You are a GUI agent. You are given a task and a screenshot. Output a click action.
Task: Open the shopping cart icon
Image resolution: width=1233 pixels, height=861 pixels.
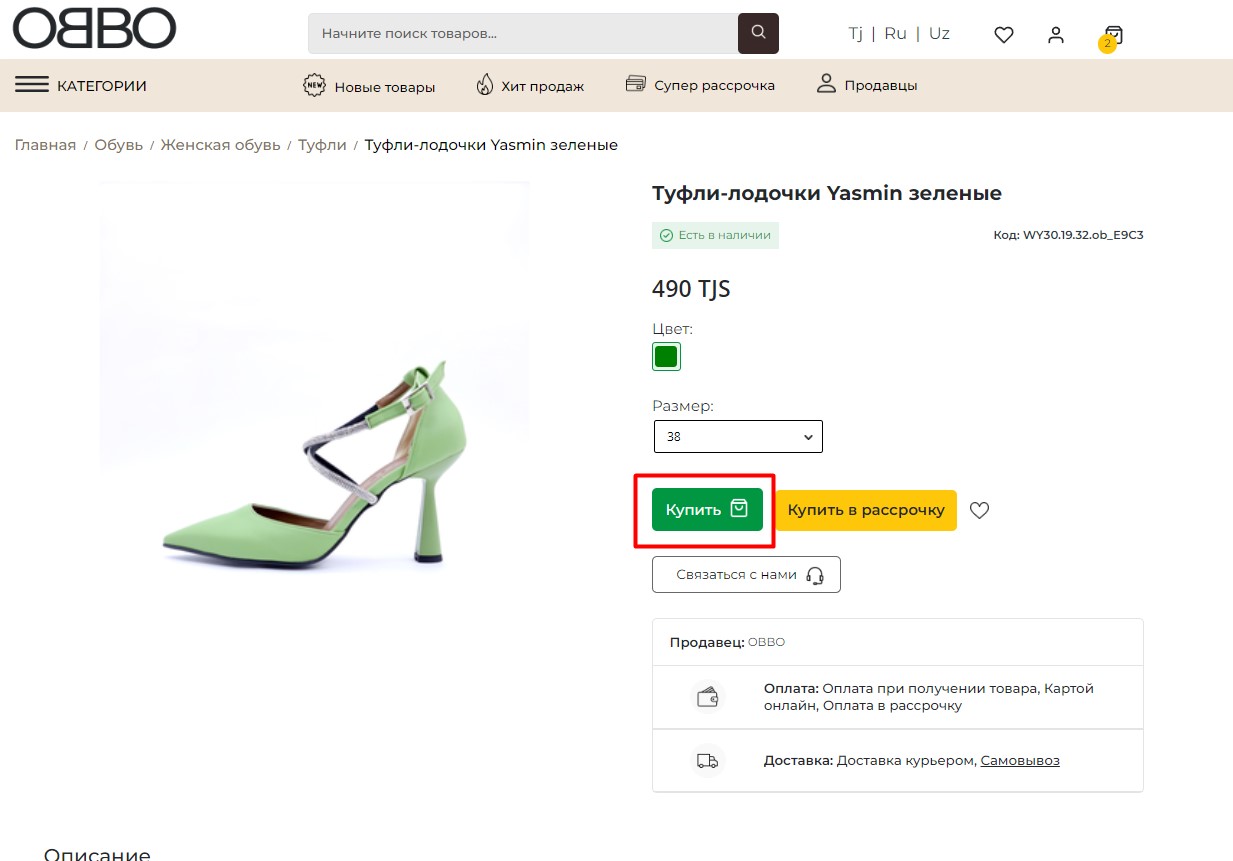coord(1113,36)
